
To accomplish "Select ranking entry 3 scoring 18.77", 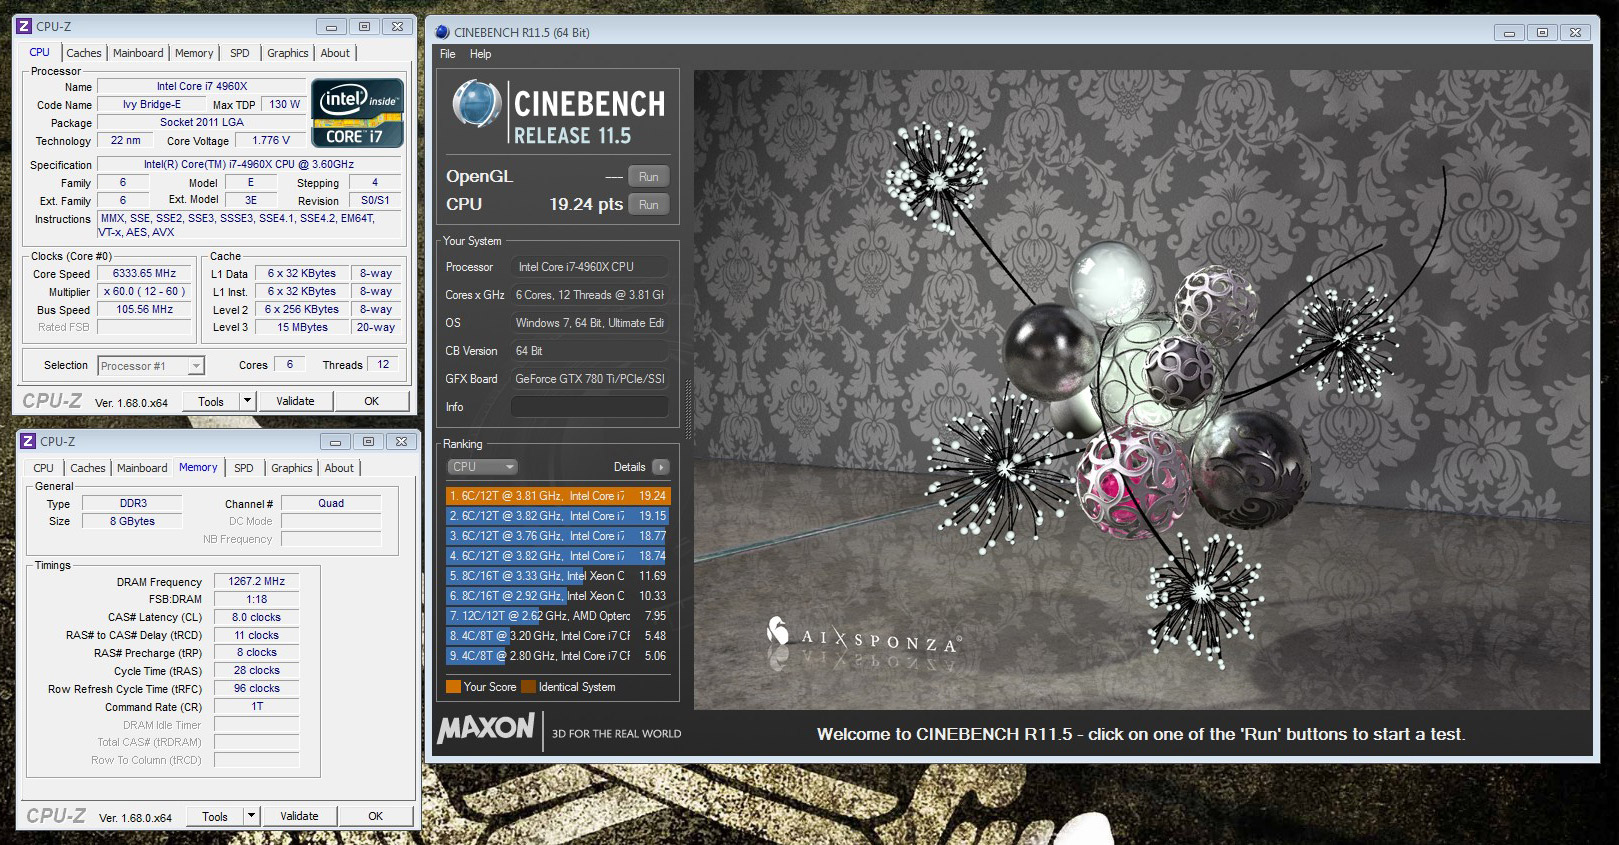I will click(x=558, y=536).
